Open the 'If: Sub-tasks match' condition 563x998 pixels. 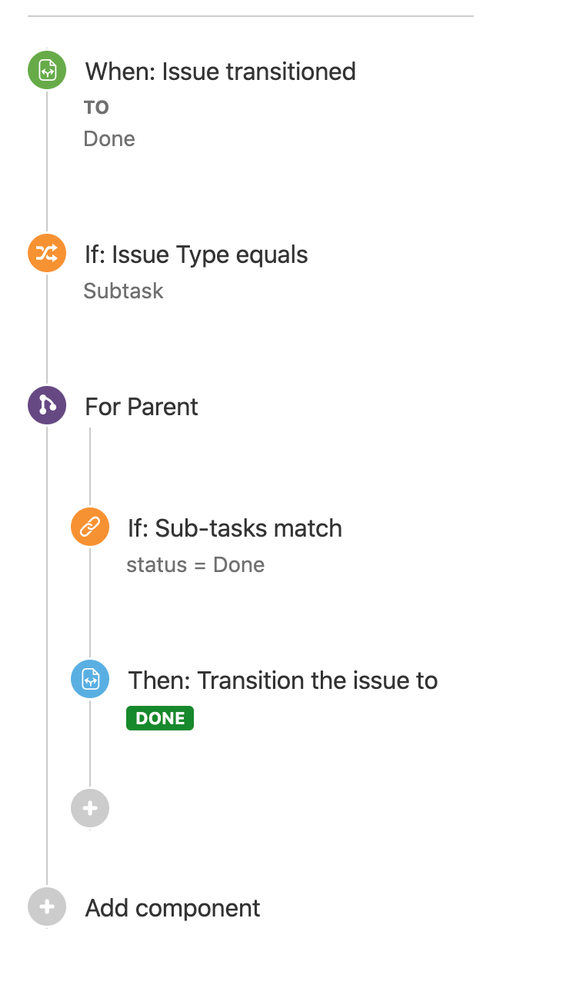click(x=235, y=528)
